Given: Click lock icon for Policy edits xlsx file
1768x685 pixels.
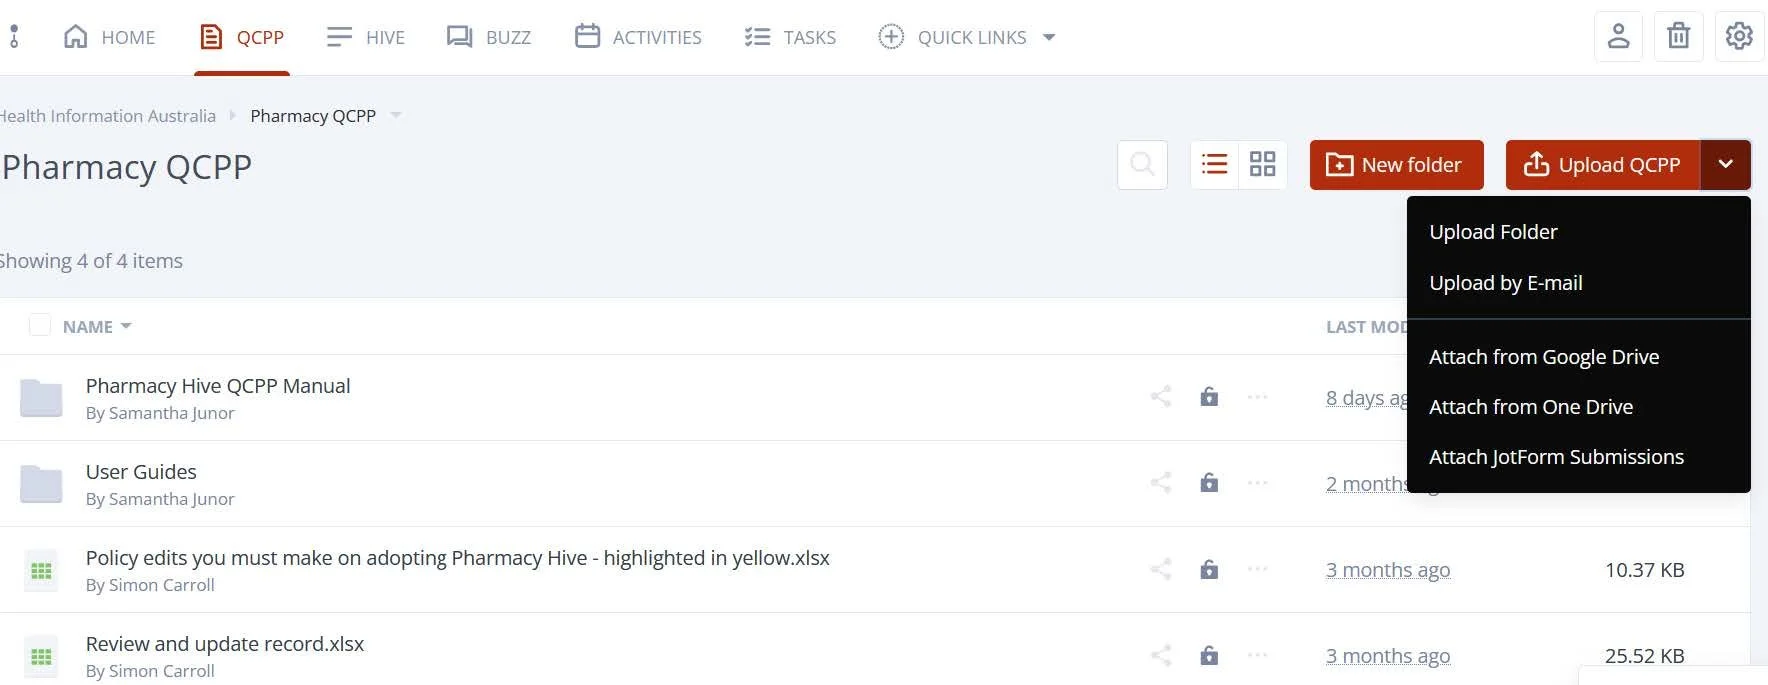Looking at the screenshot, I should [x=1209, y=569].
